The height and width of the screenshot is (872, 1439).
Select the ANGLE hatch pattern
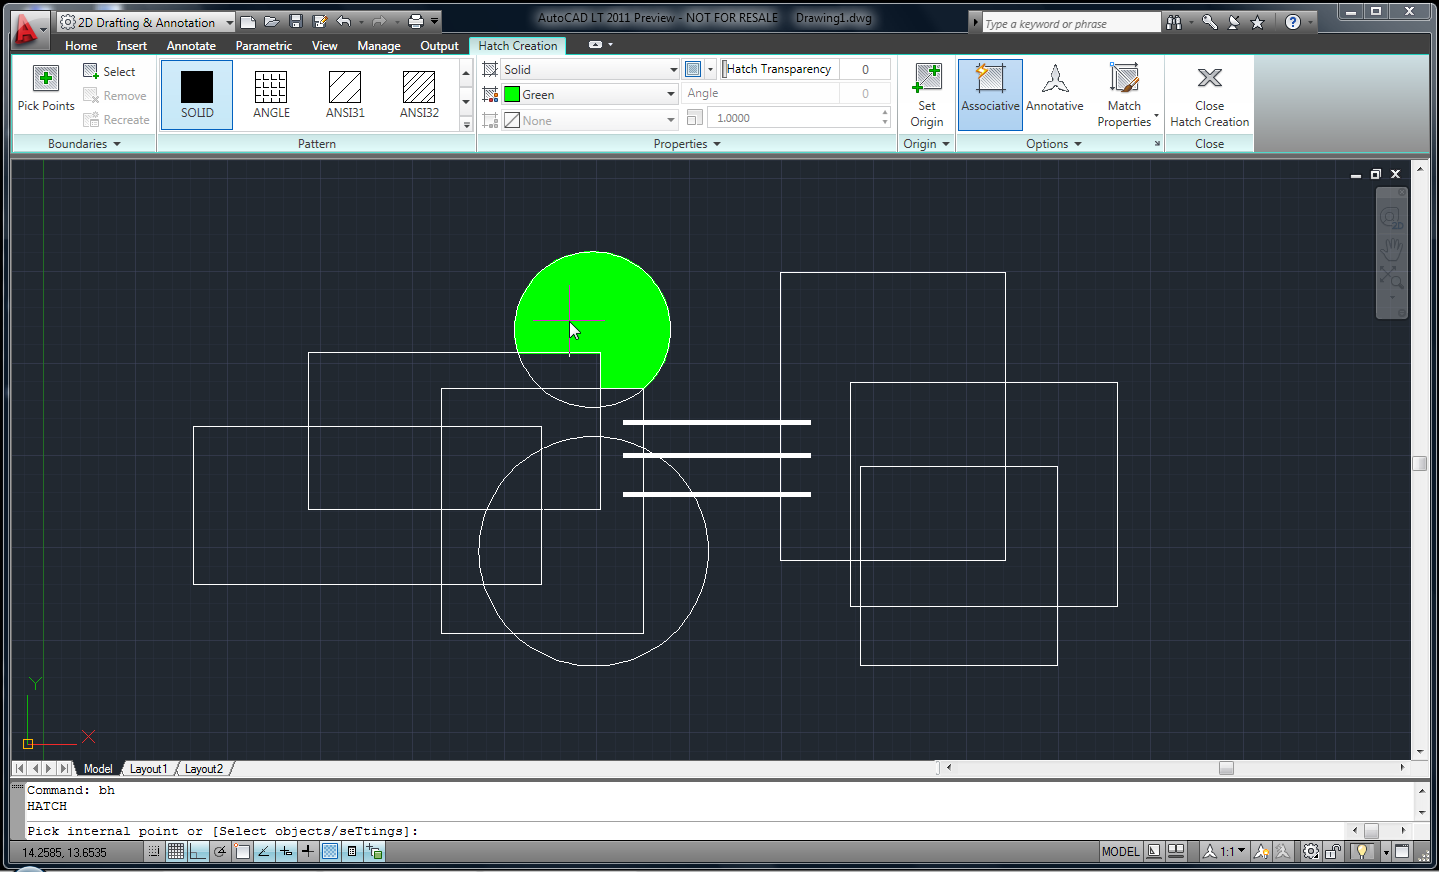[271, 94]
